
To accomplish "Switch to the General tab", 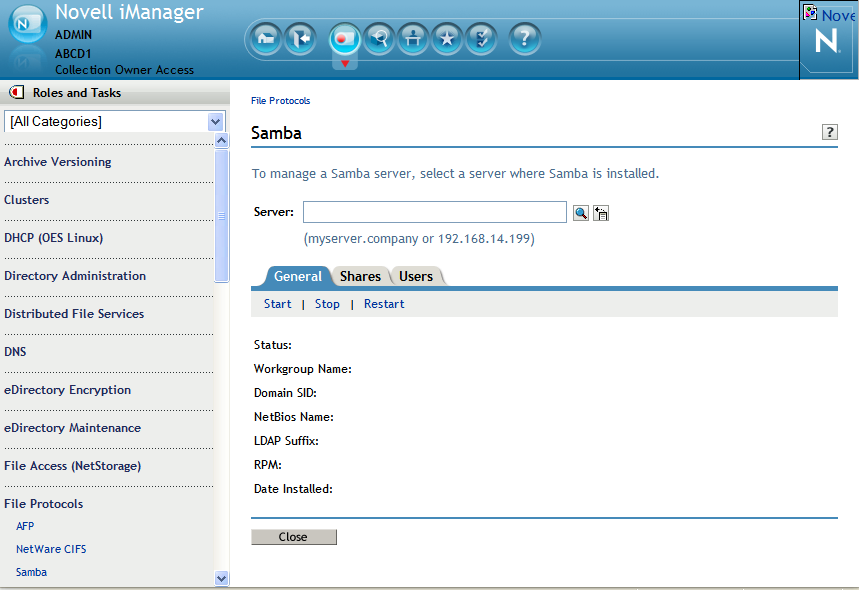I will pos(297,276).
